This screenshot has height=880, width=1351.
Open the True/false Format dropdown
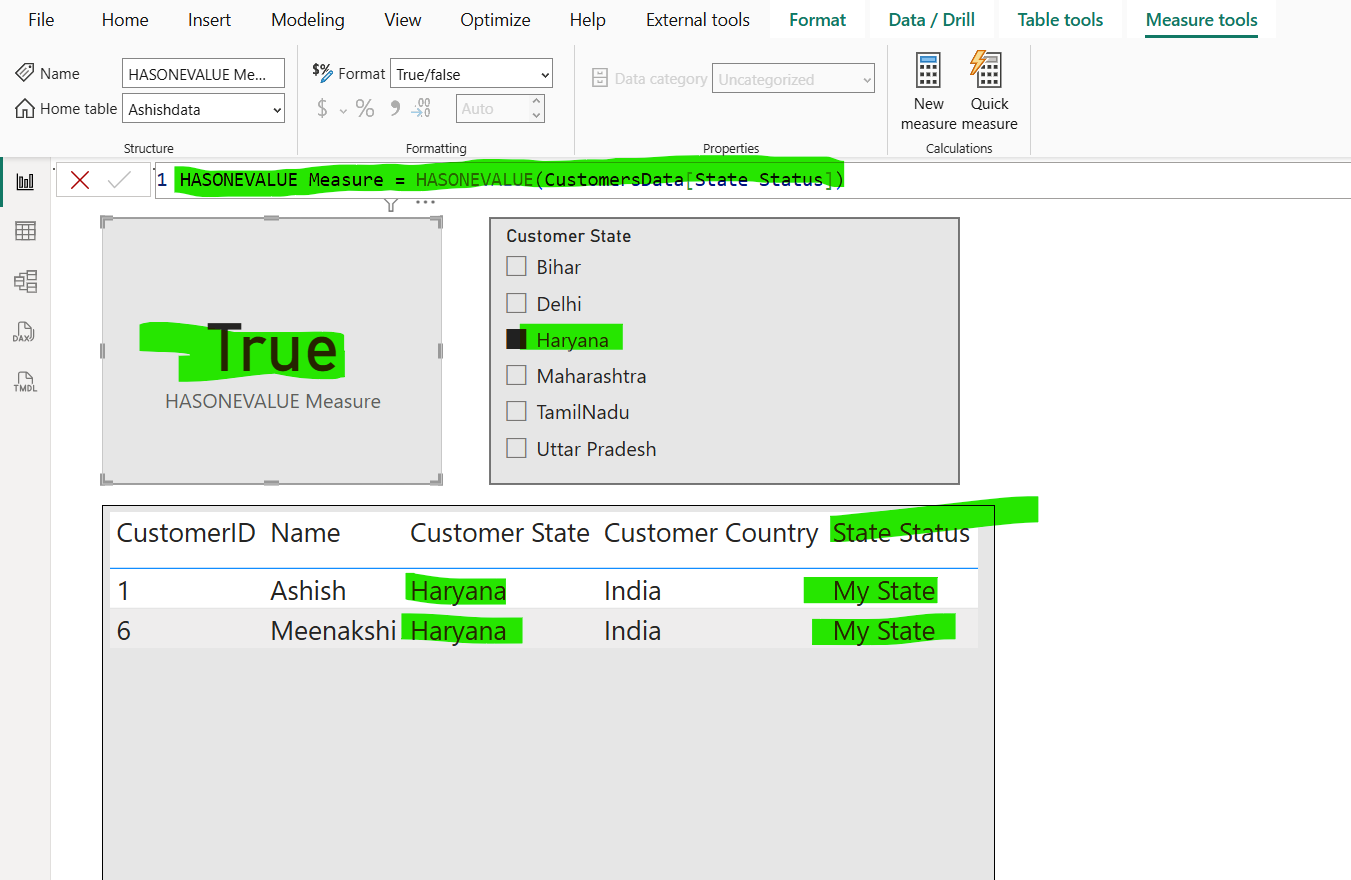pyautogui.click(x=471, y=73)
